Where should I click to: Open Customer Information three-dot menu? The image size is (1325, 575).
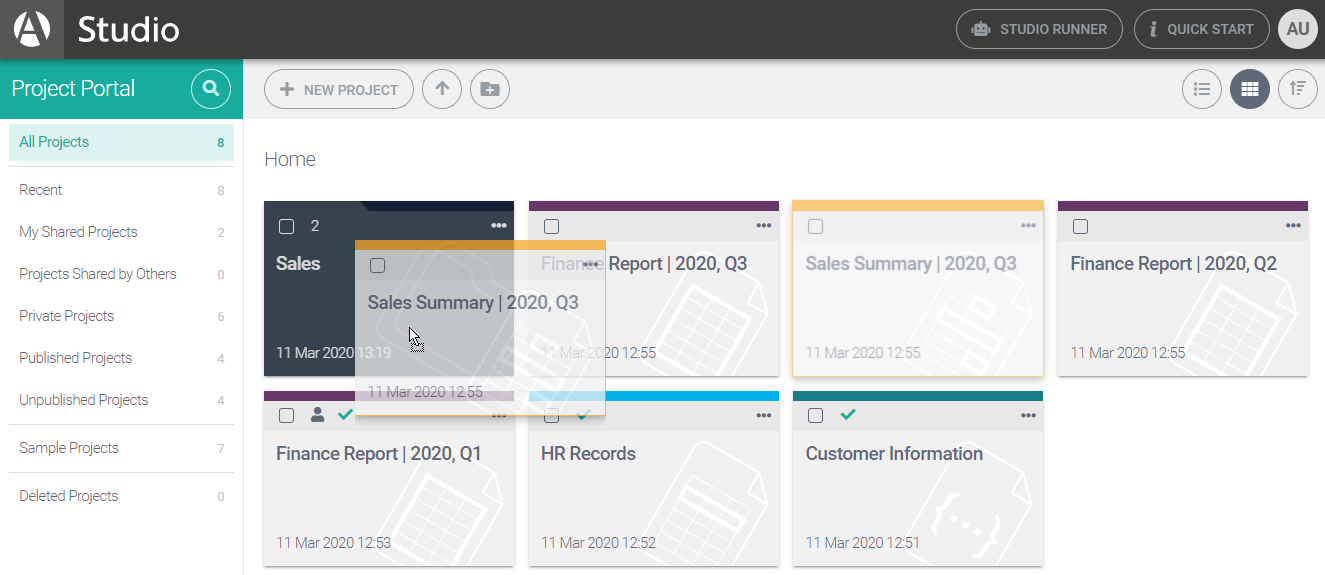click(1028, 416)
